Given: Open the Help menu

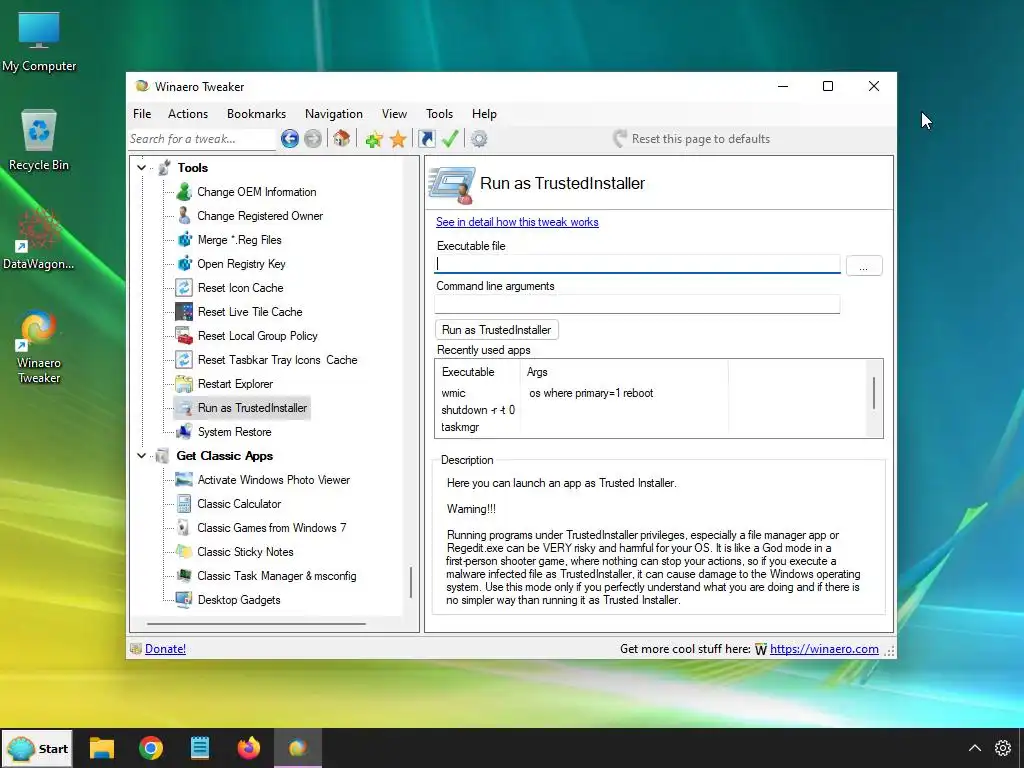Looking at the screenshot, I should tap(485, 114).
